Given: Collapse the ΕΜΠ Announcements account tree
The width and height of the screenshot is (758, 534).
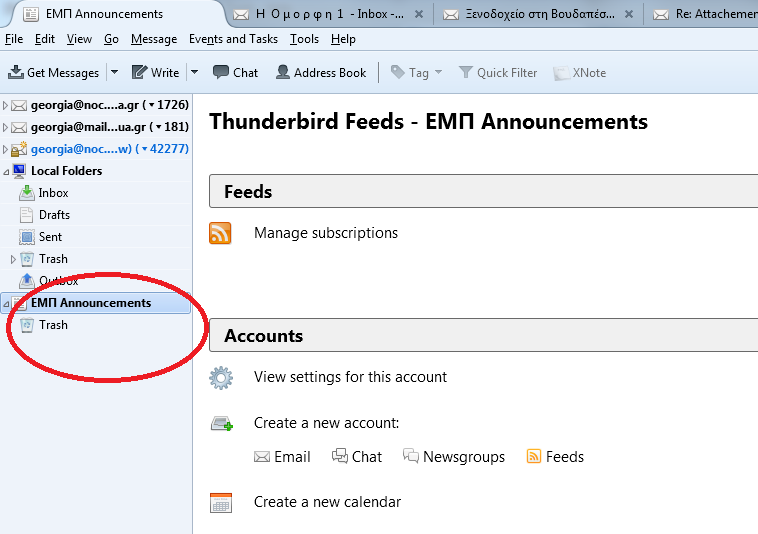Looking at the screenshot, I should [x=6, y=304].
